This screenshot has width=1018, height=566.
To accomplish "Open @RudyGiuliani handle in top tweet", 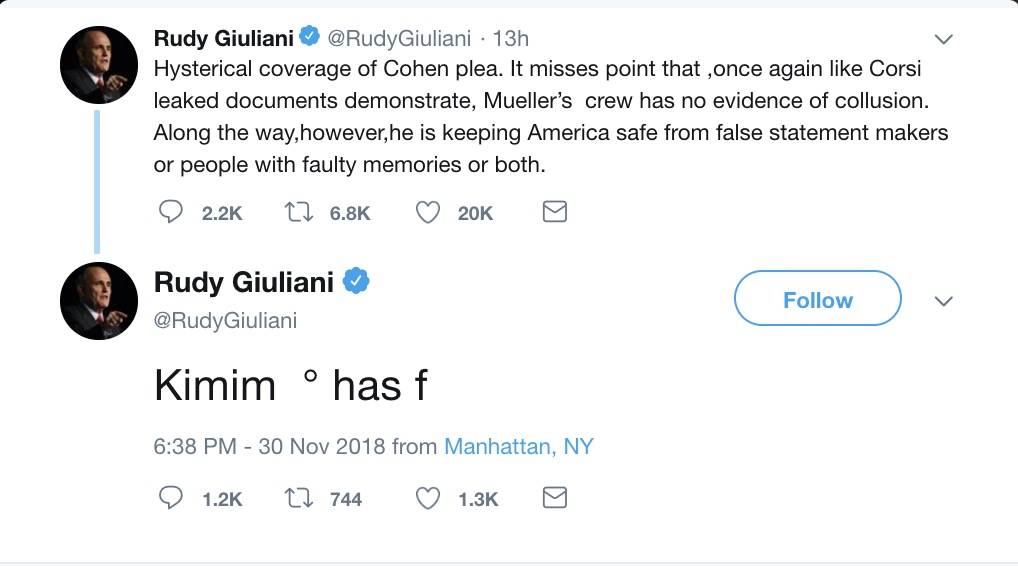I will tap(398, 39).
